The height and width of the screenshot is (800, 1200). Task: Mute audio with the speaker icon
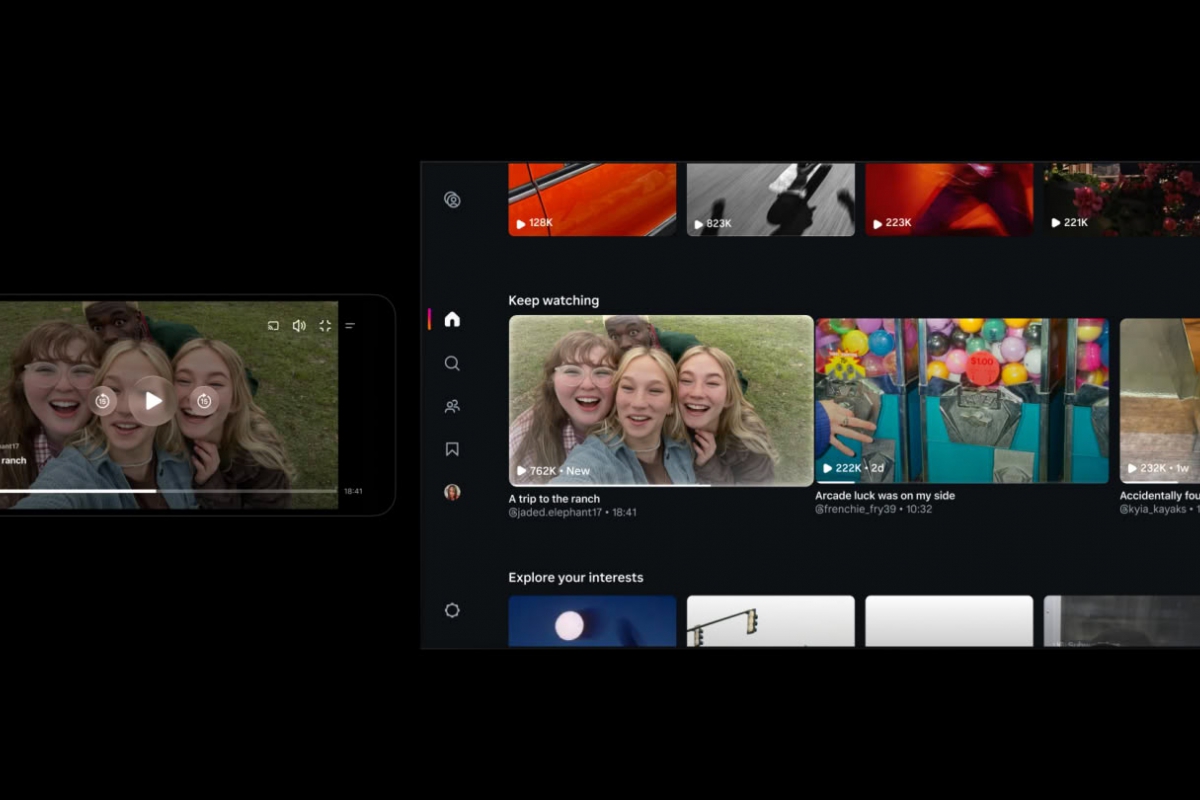(299, 326)
